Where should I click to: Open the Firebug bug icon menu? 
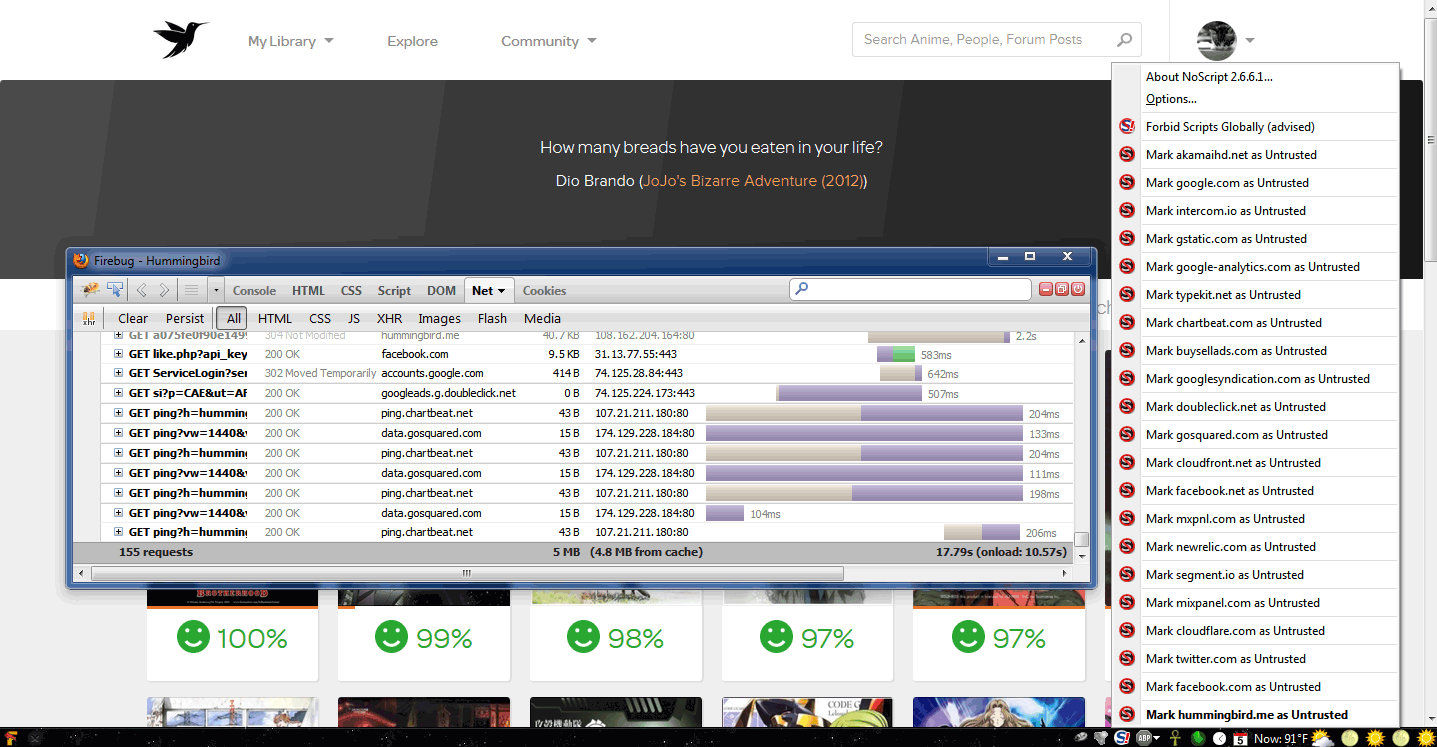[x=90, y=290]
